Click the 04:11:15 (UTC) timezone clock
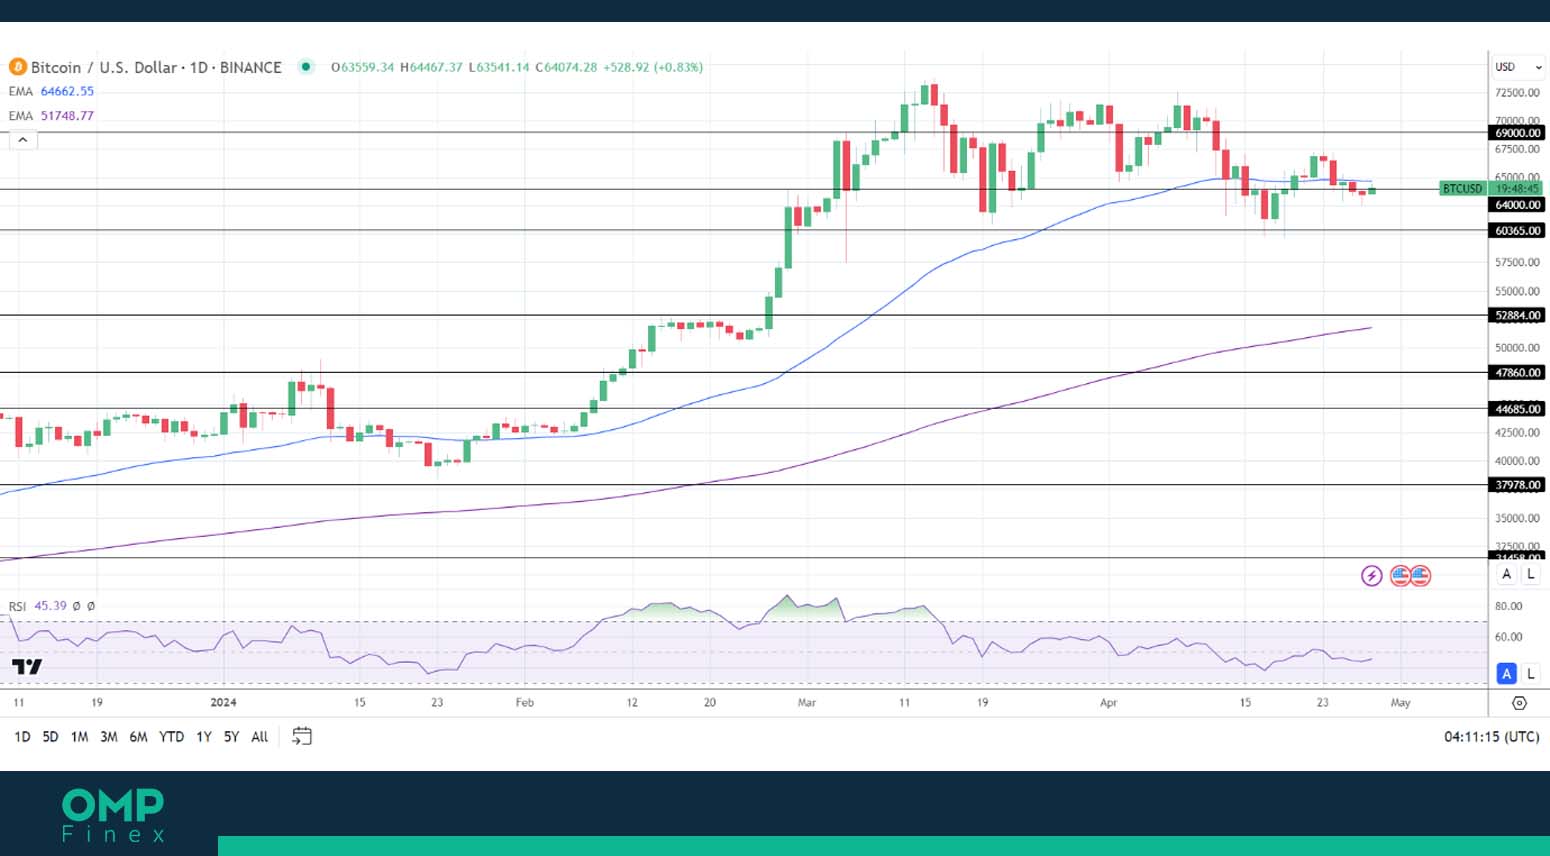The height and width of the screenshot is (856, 1550). [1491, 737]
